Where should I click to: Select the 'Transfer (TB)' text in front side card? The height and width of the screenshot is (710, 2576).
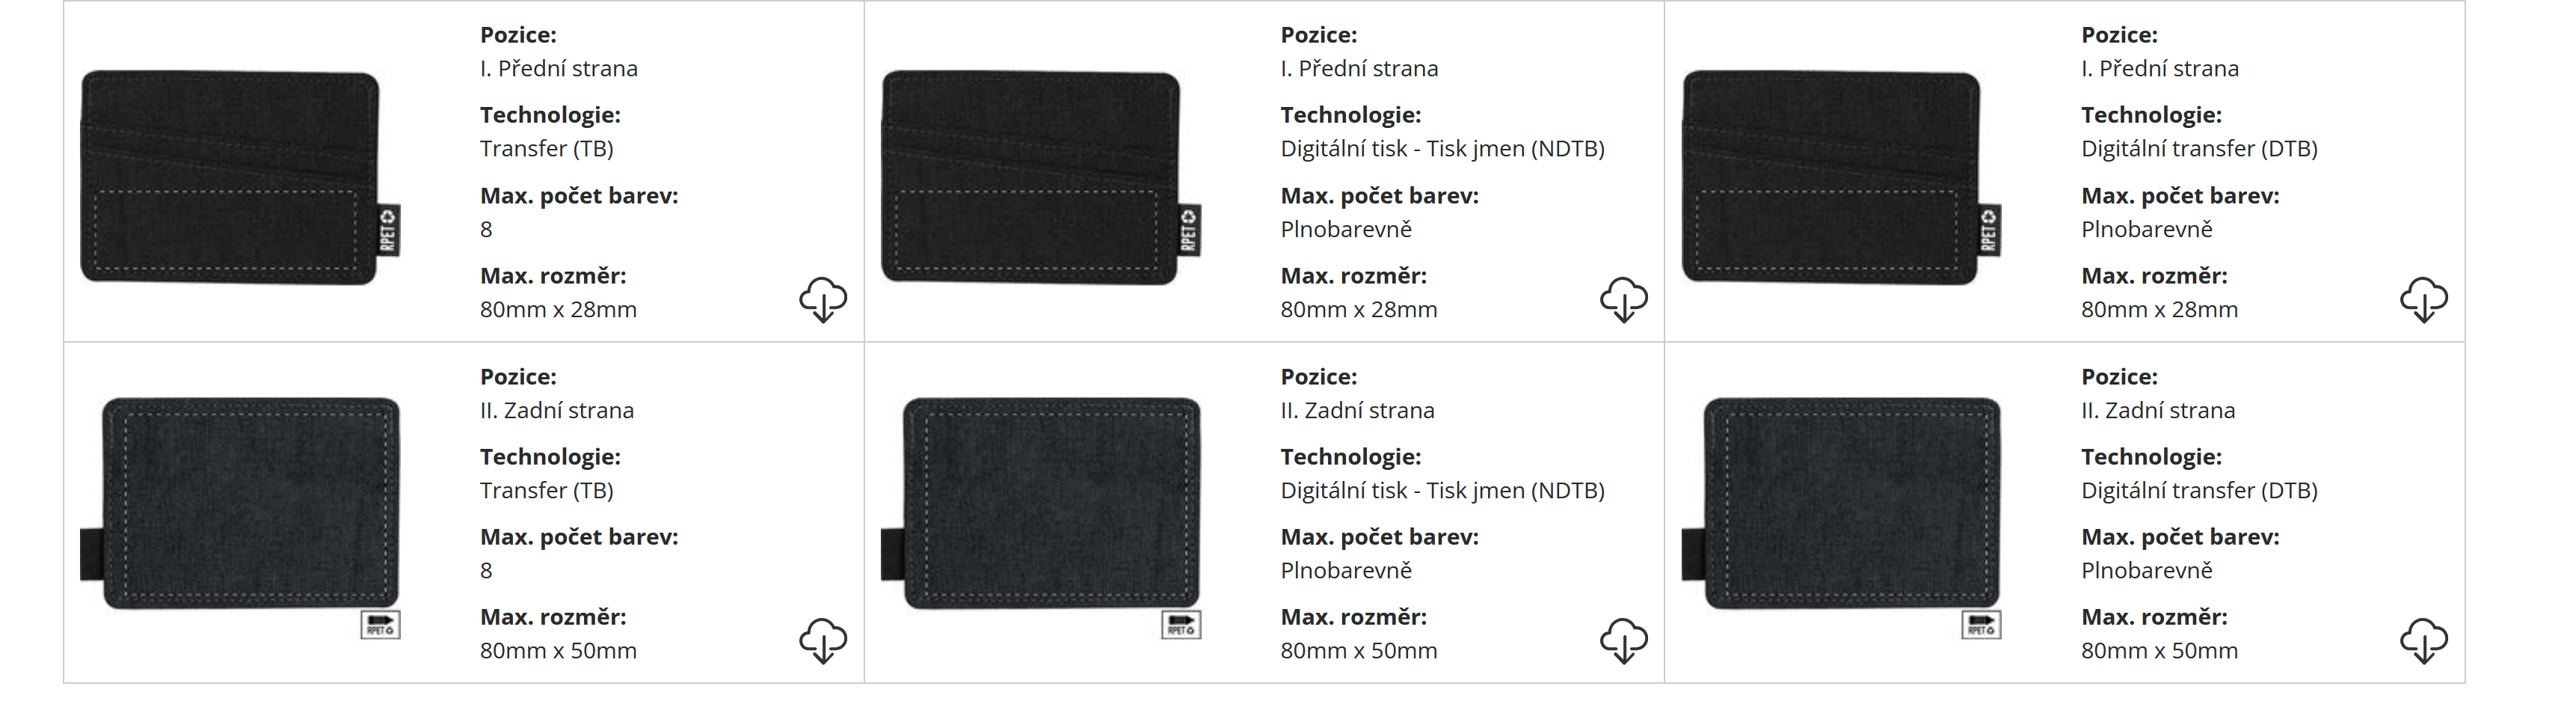(546, 149)
